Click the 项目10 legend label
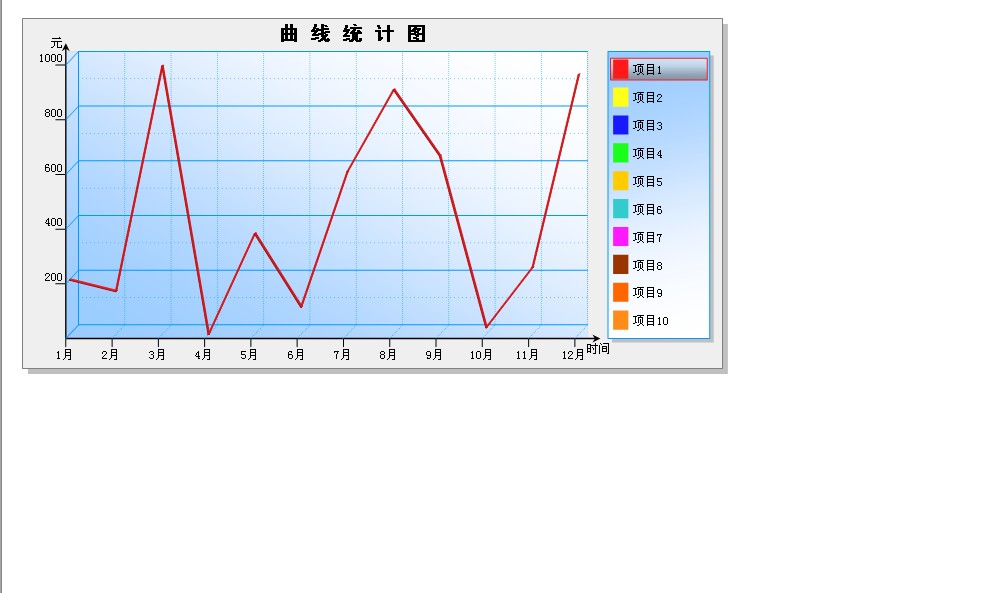This screenshot has width=996, height=593. click(x=650, y=320)
